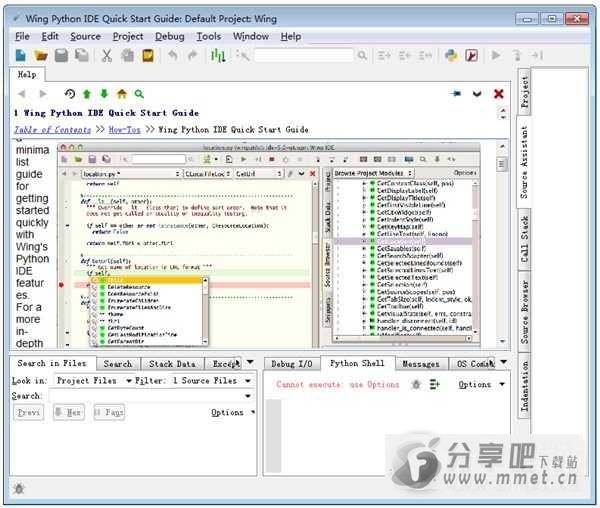Open Options menu in Python Shell

pos(481,384)
